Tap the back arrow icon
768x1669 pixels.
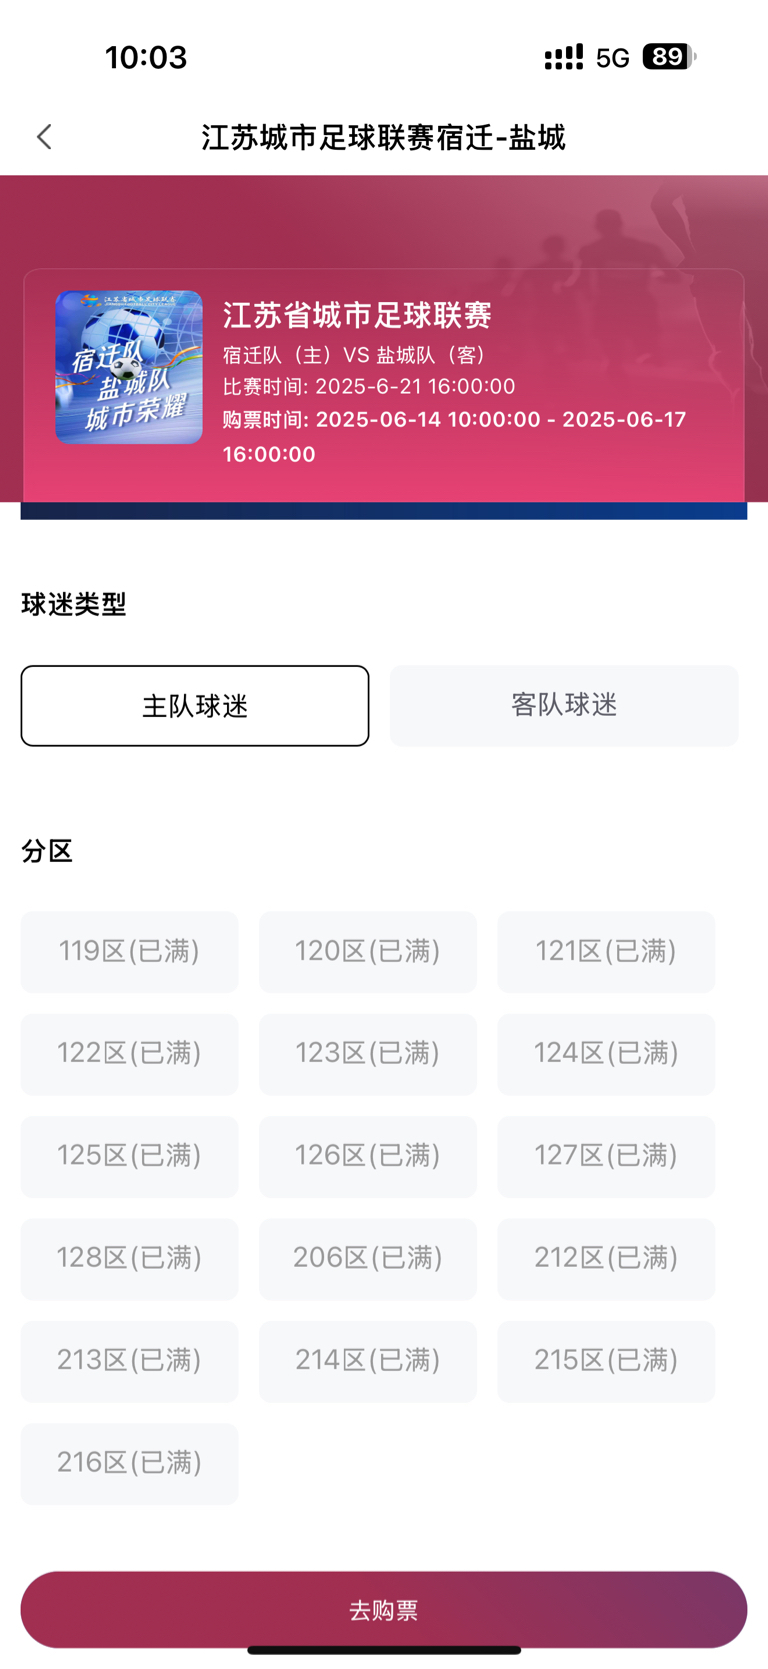pyautogui.click(x=44, y=137)
